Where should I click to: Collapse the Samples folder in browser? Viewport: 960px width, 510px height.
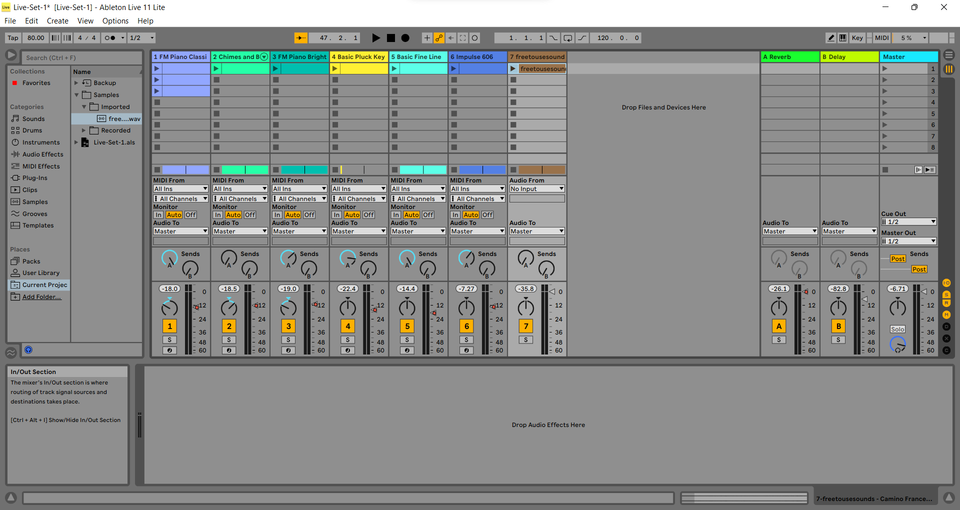click(77, 95)
